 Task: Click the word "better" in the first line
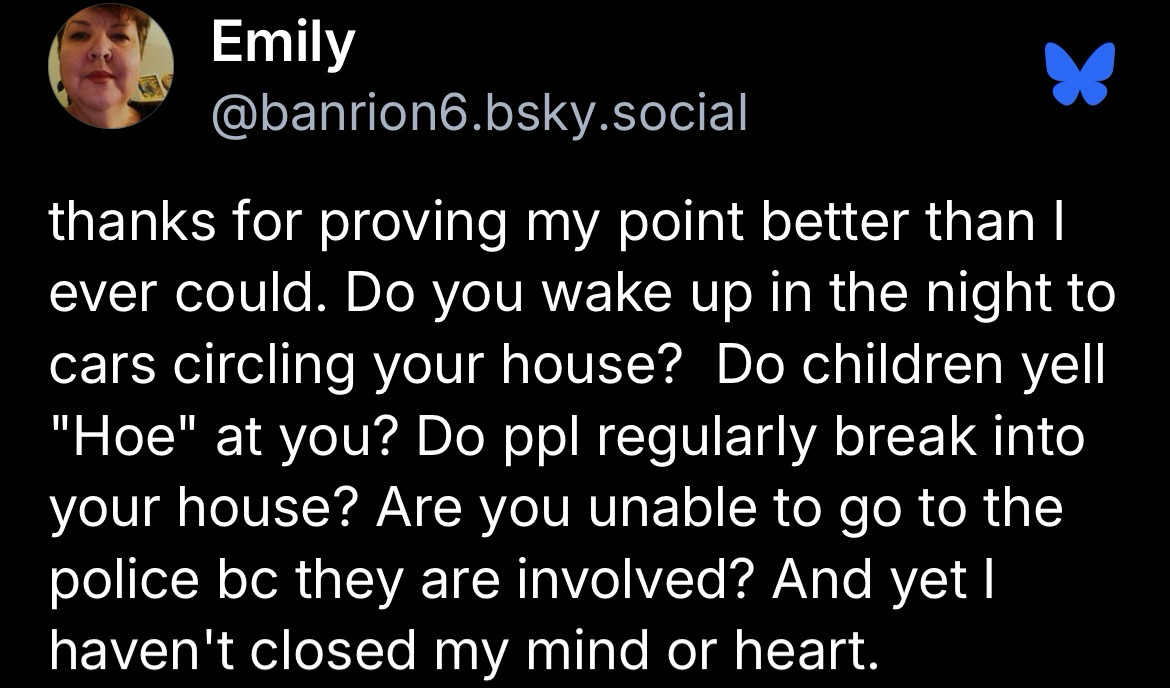(820, 223)
